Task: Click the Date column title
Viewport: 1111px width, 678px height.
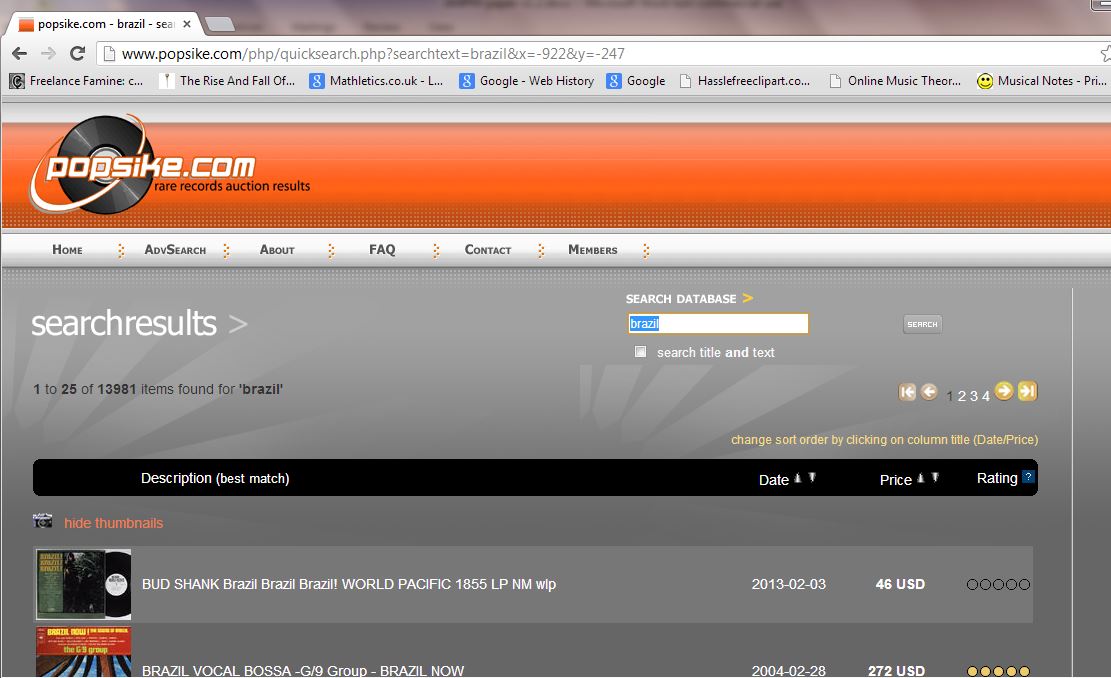Action: coord(774,480)
